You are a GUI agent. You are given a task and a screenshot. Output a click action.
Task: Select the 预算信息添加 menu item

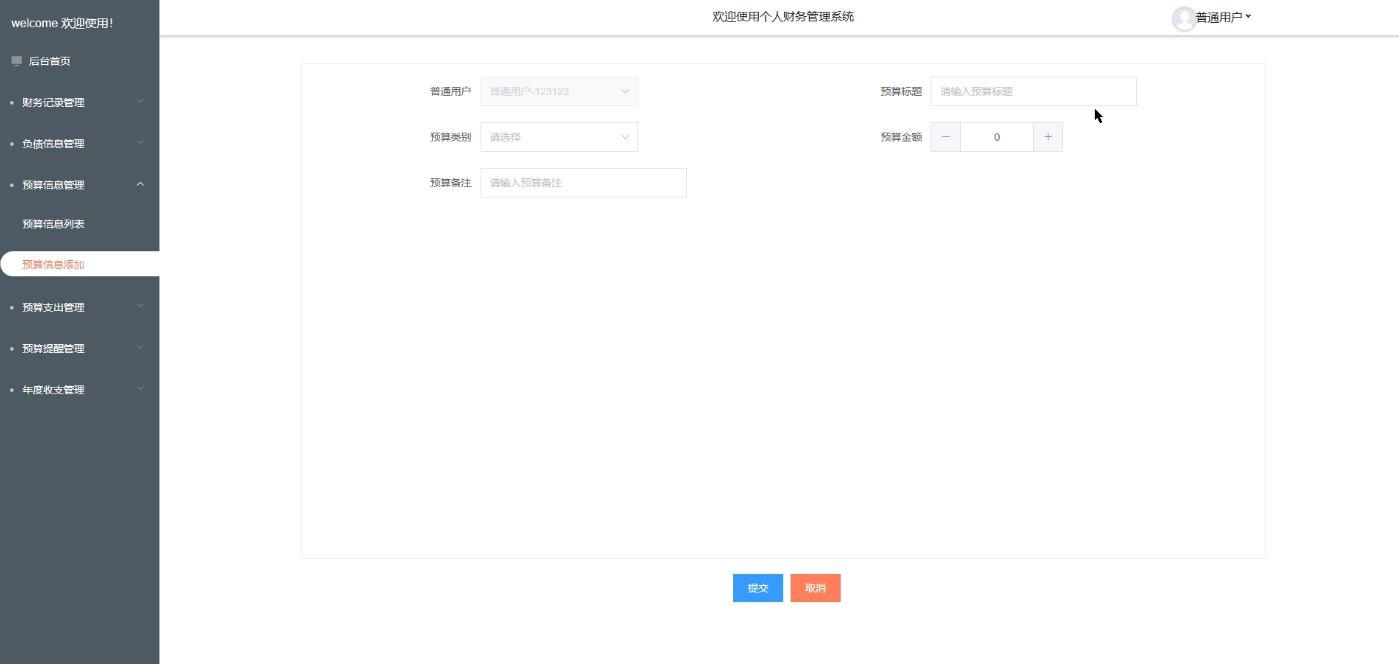(79, 264)
